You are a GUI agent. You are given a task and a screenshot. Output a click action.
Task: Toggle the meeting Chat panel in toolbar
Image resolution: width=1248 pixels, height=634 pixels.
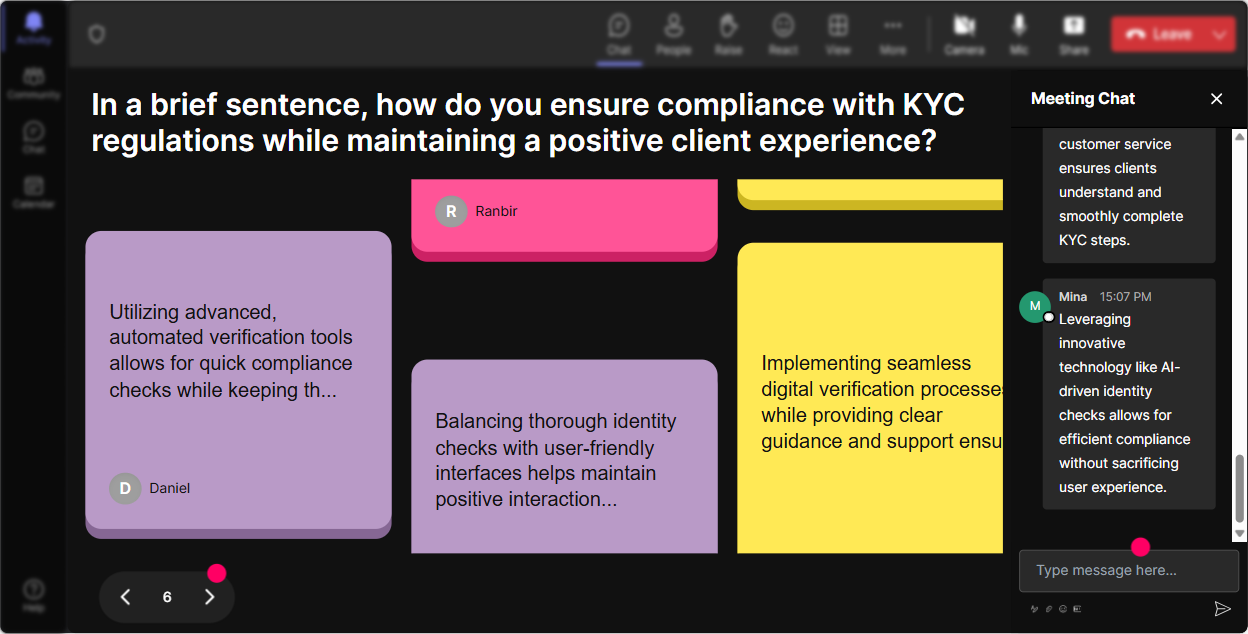(619, 34)
